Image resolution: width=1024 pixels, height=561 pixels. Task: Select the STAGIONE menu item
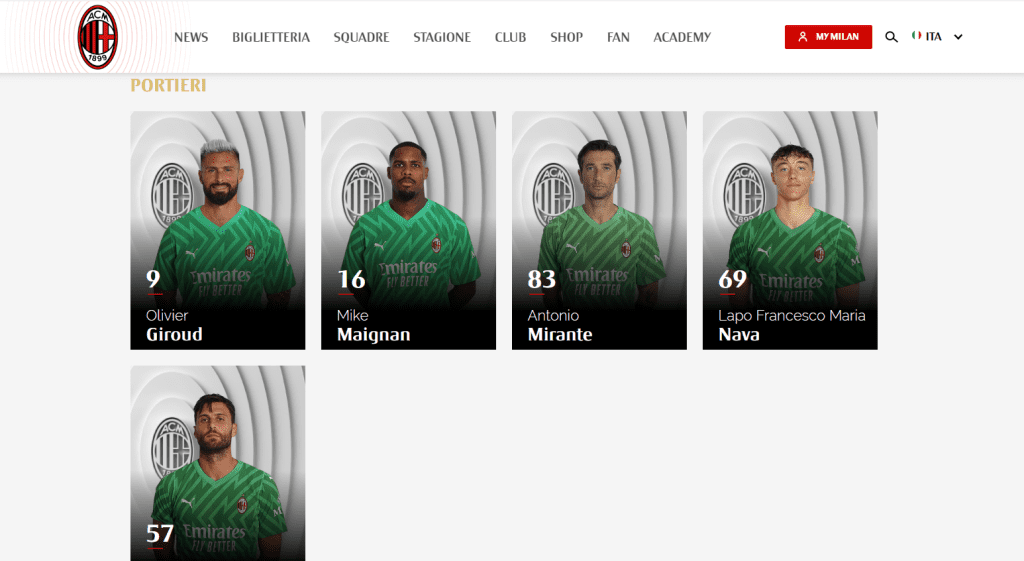tap(442, 37)
